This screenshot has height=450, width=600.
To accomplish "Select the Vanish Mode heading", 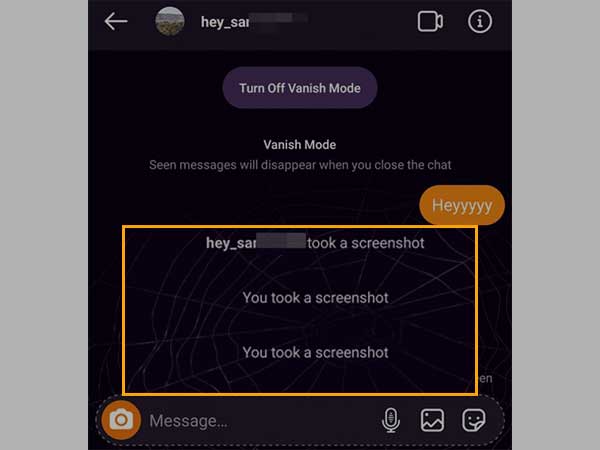I will pyautogui.click(x=300, y=145).
